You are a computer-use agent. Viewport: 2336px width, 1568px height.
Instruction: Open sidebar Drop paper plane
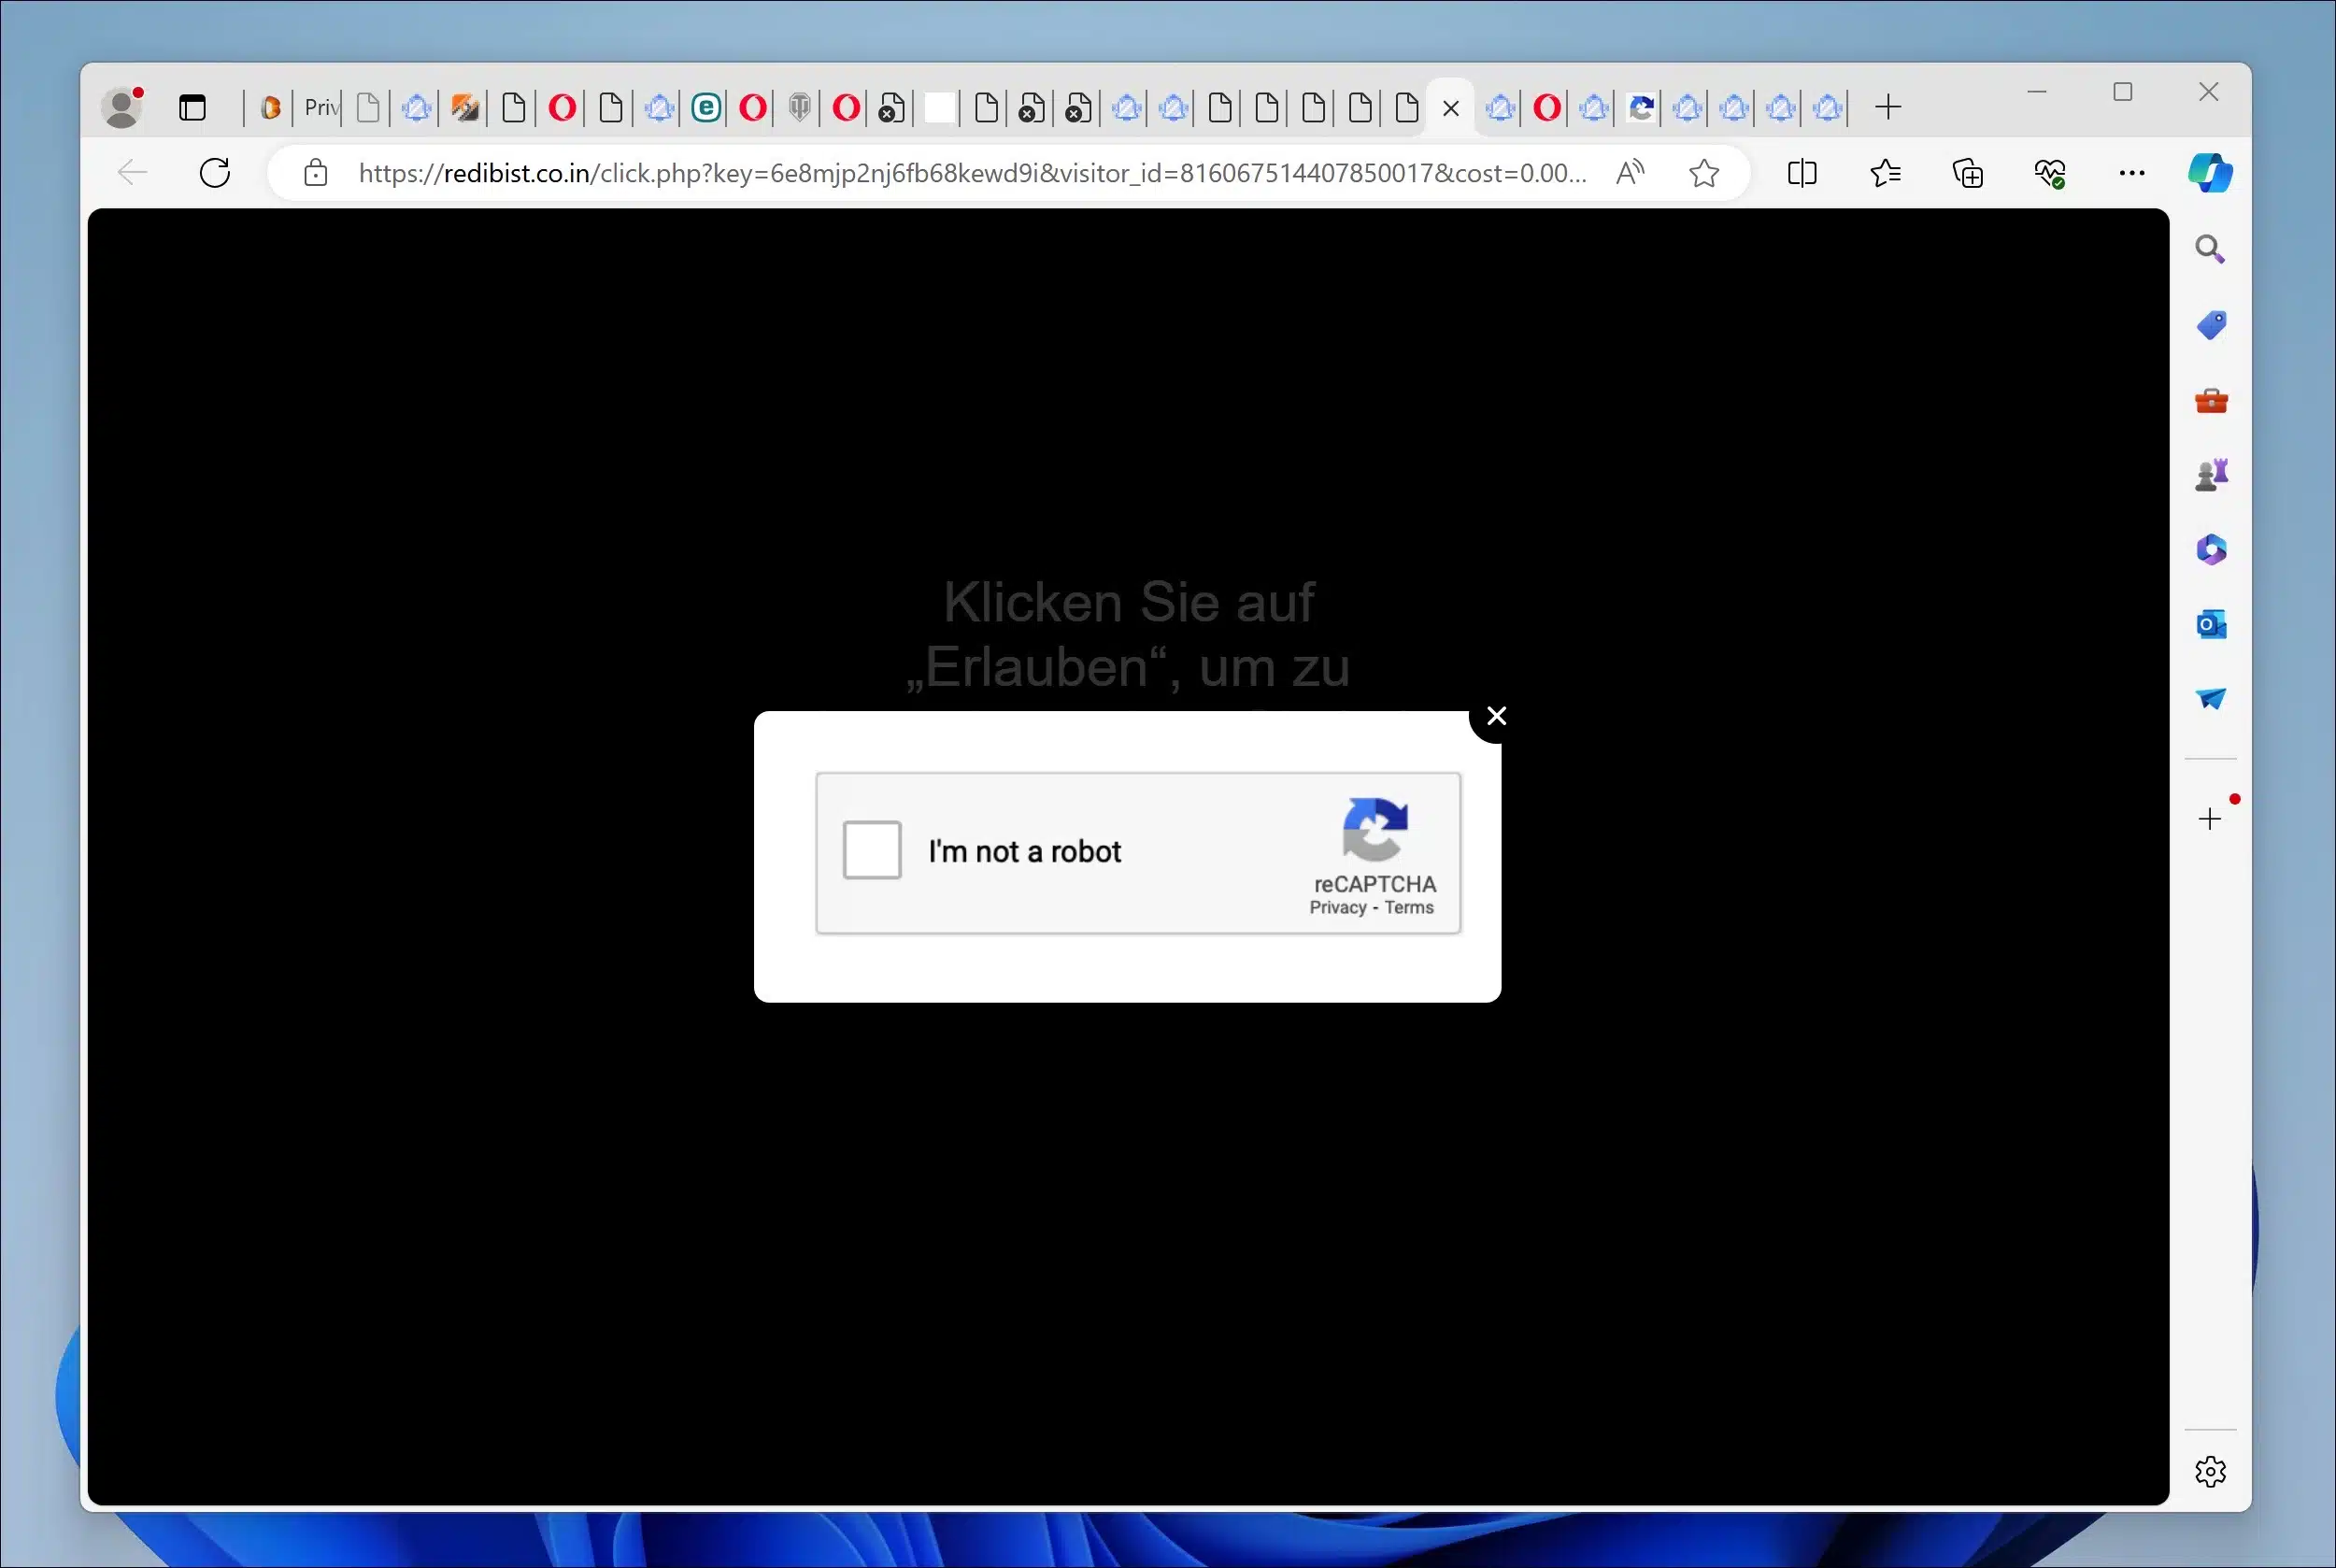pyautogui.click(x=2210, y=699)
